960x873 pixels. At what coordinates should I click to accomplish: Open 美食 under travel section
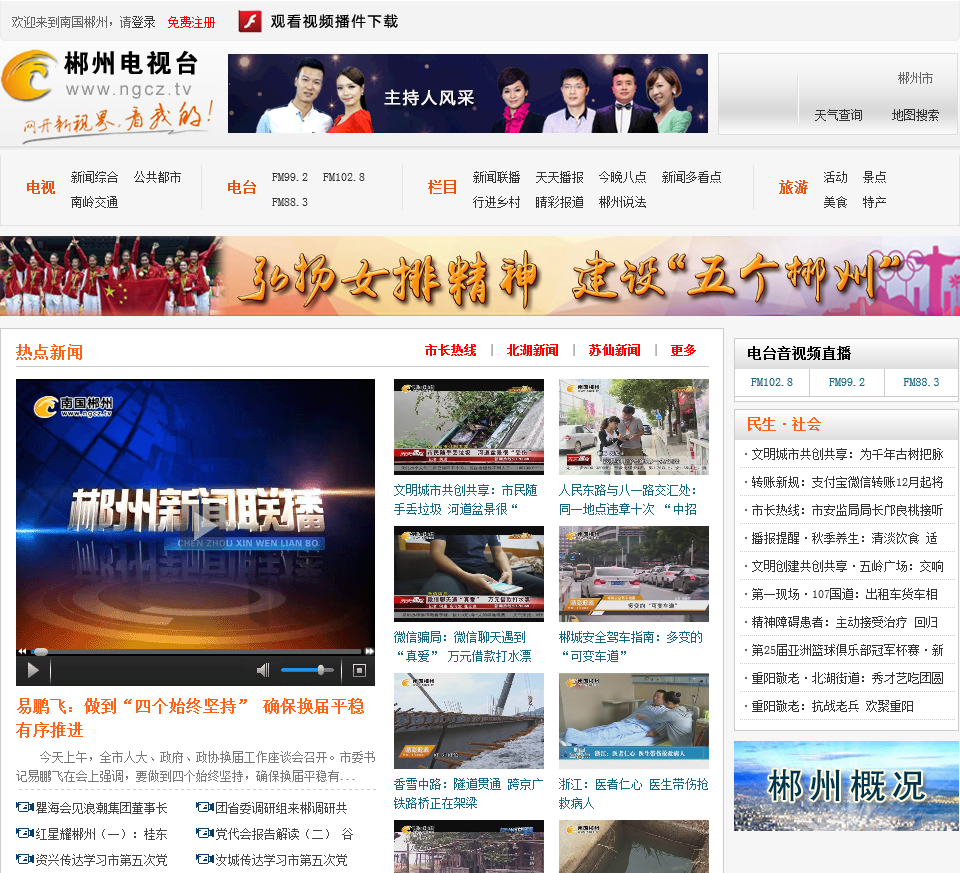coord(835,202)
